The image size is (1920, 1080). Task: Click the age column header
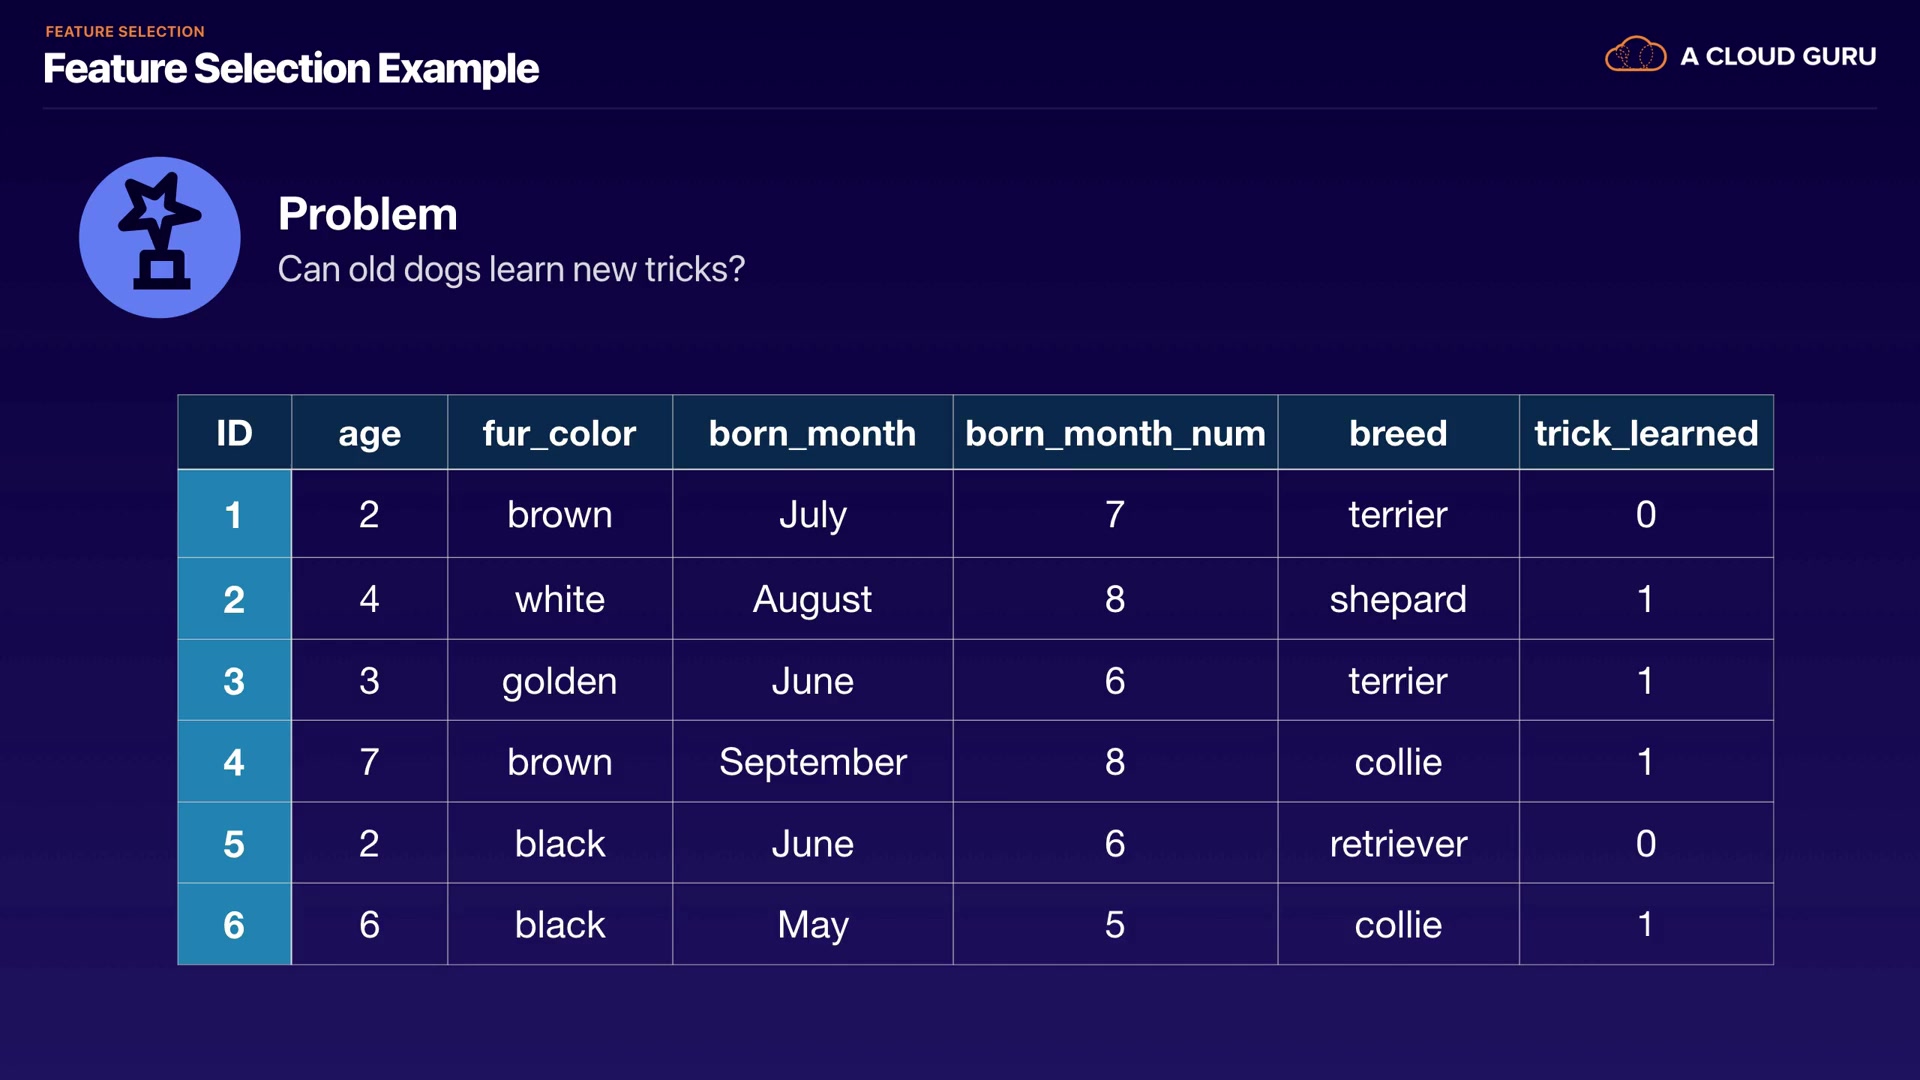coord(369,433)
